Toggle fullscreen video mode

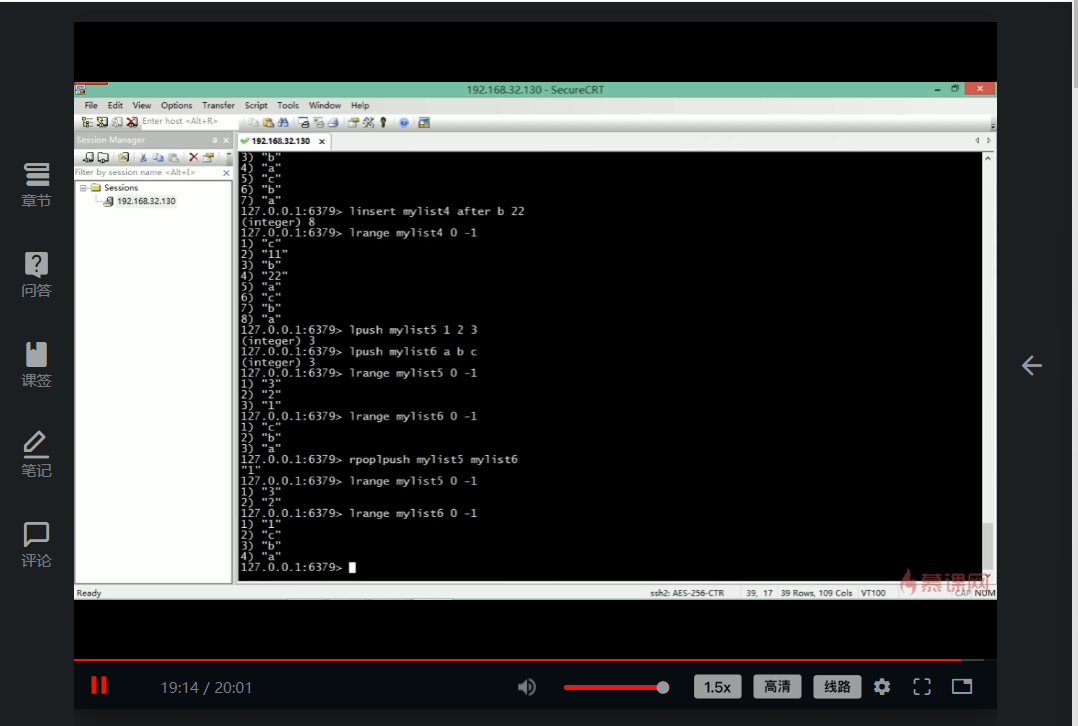click(x=922, y=686)
